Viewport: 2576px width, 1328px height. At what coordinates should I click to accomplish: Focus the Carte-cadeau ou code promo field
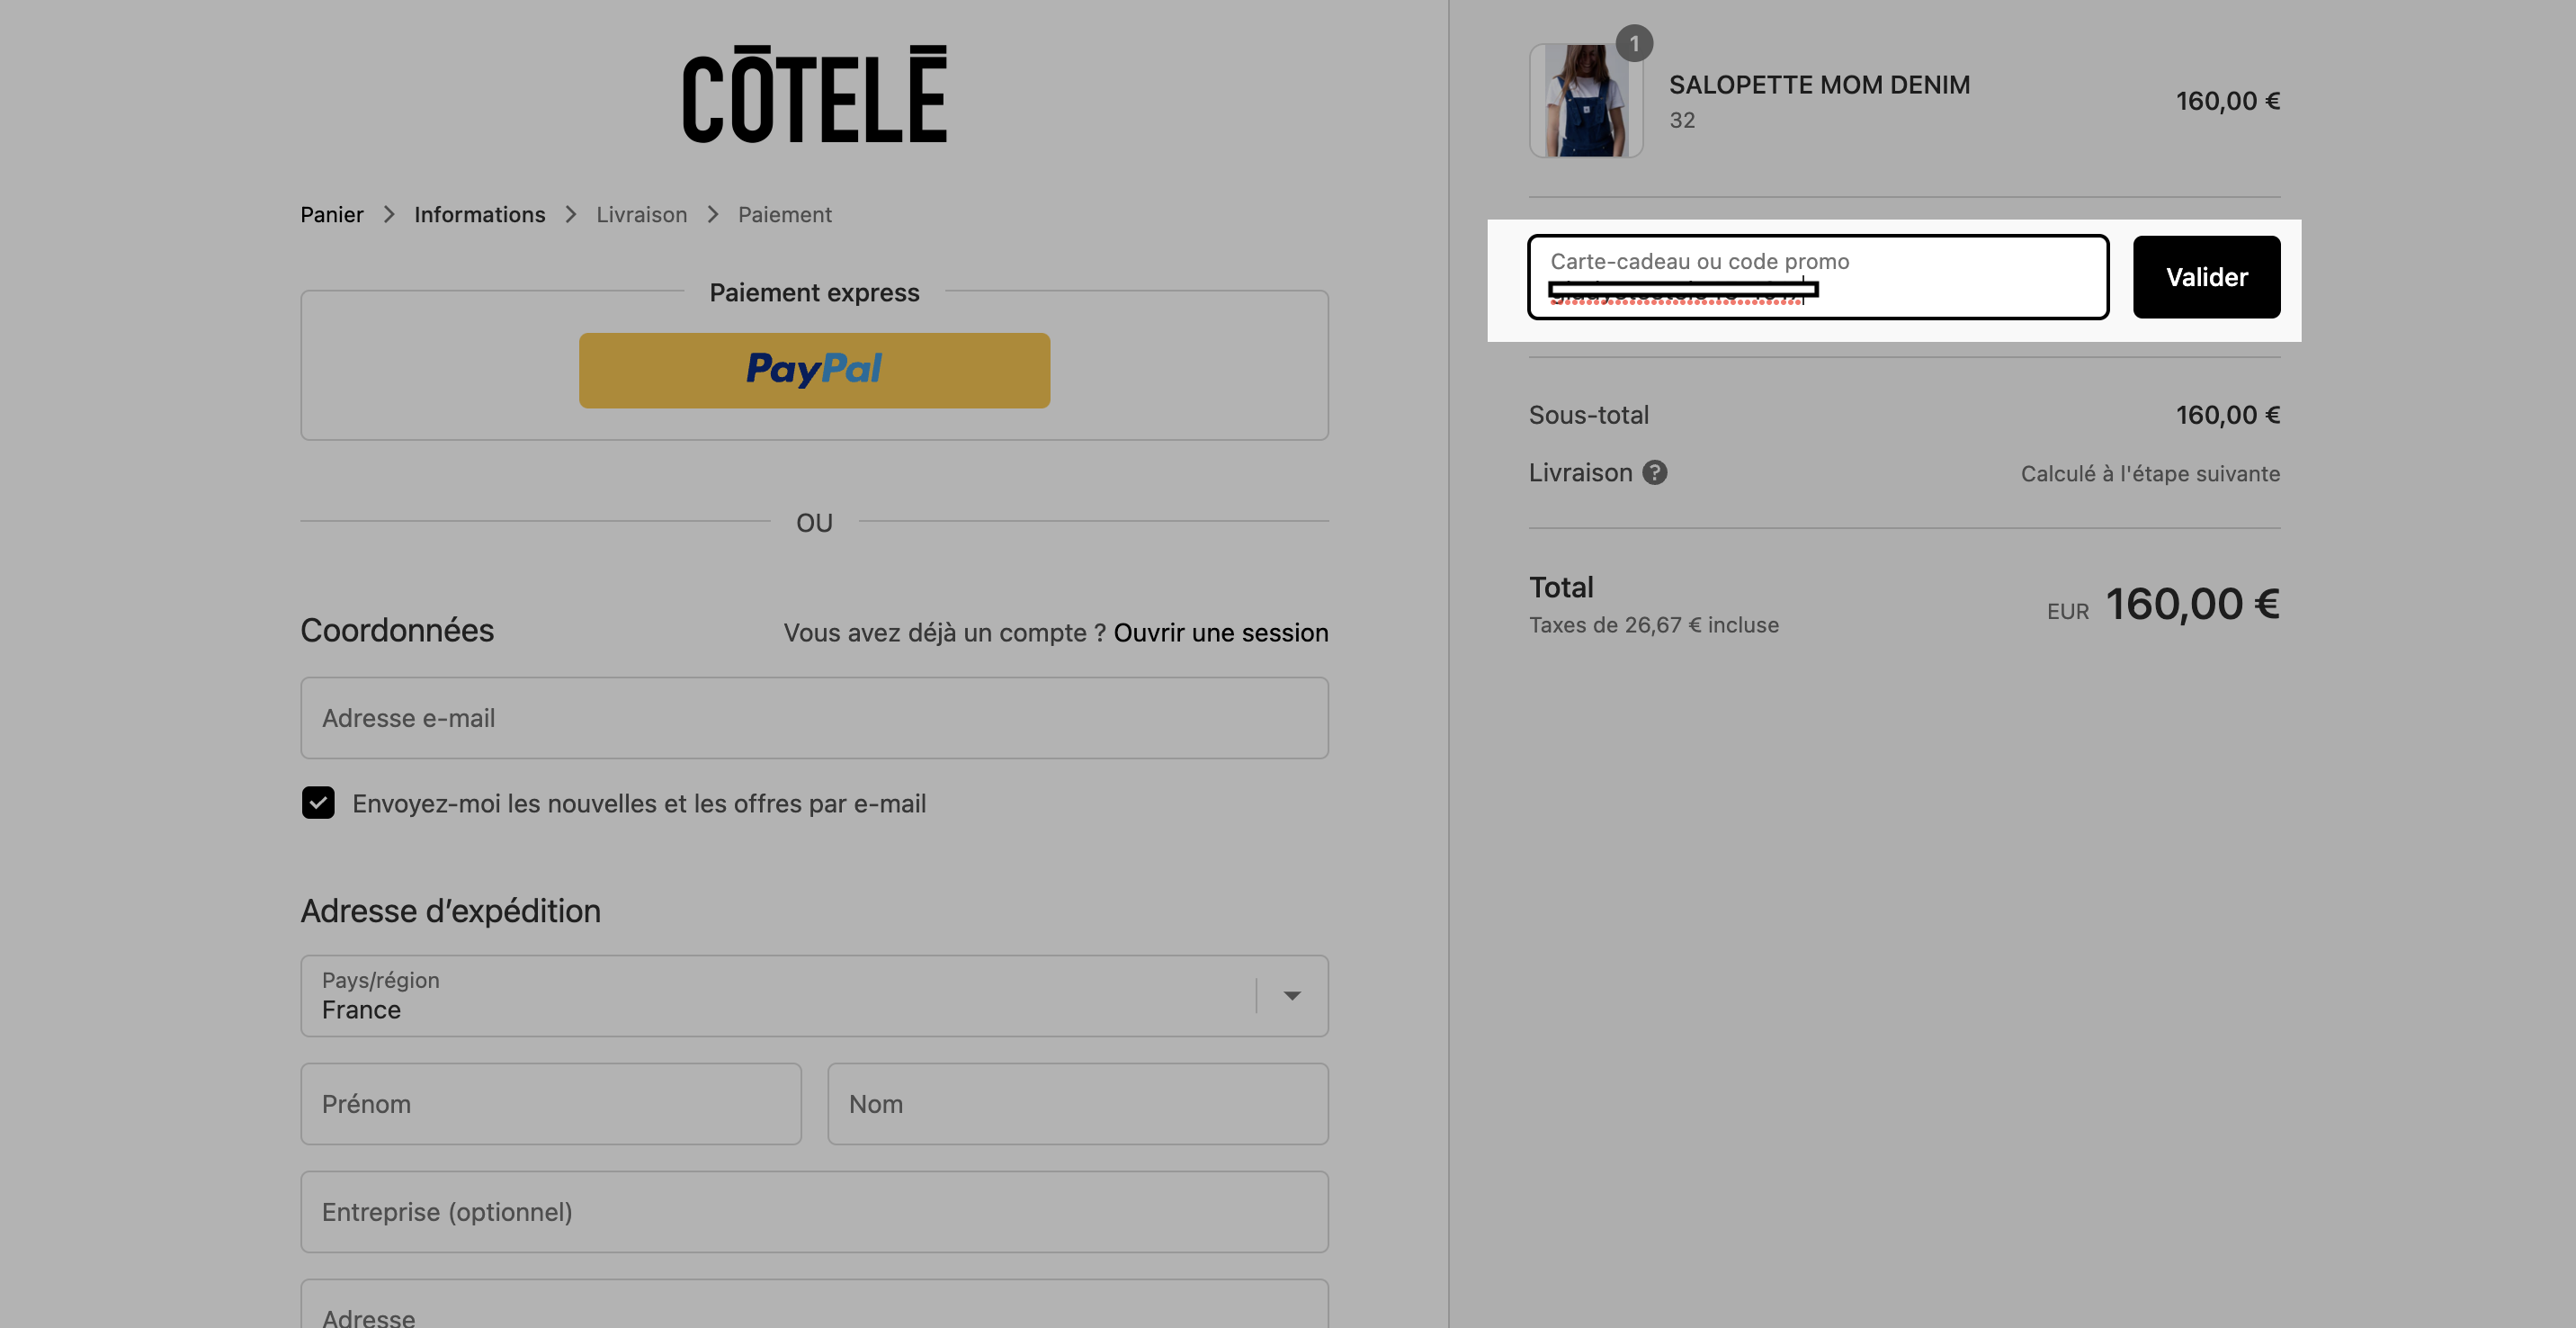point(1818,277)
